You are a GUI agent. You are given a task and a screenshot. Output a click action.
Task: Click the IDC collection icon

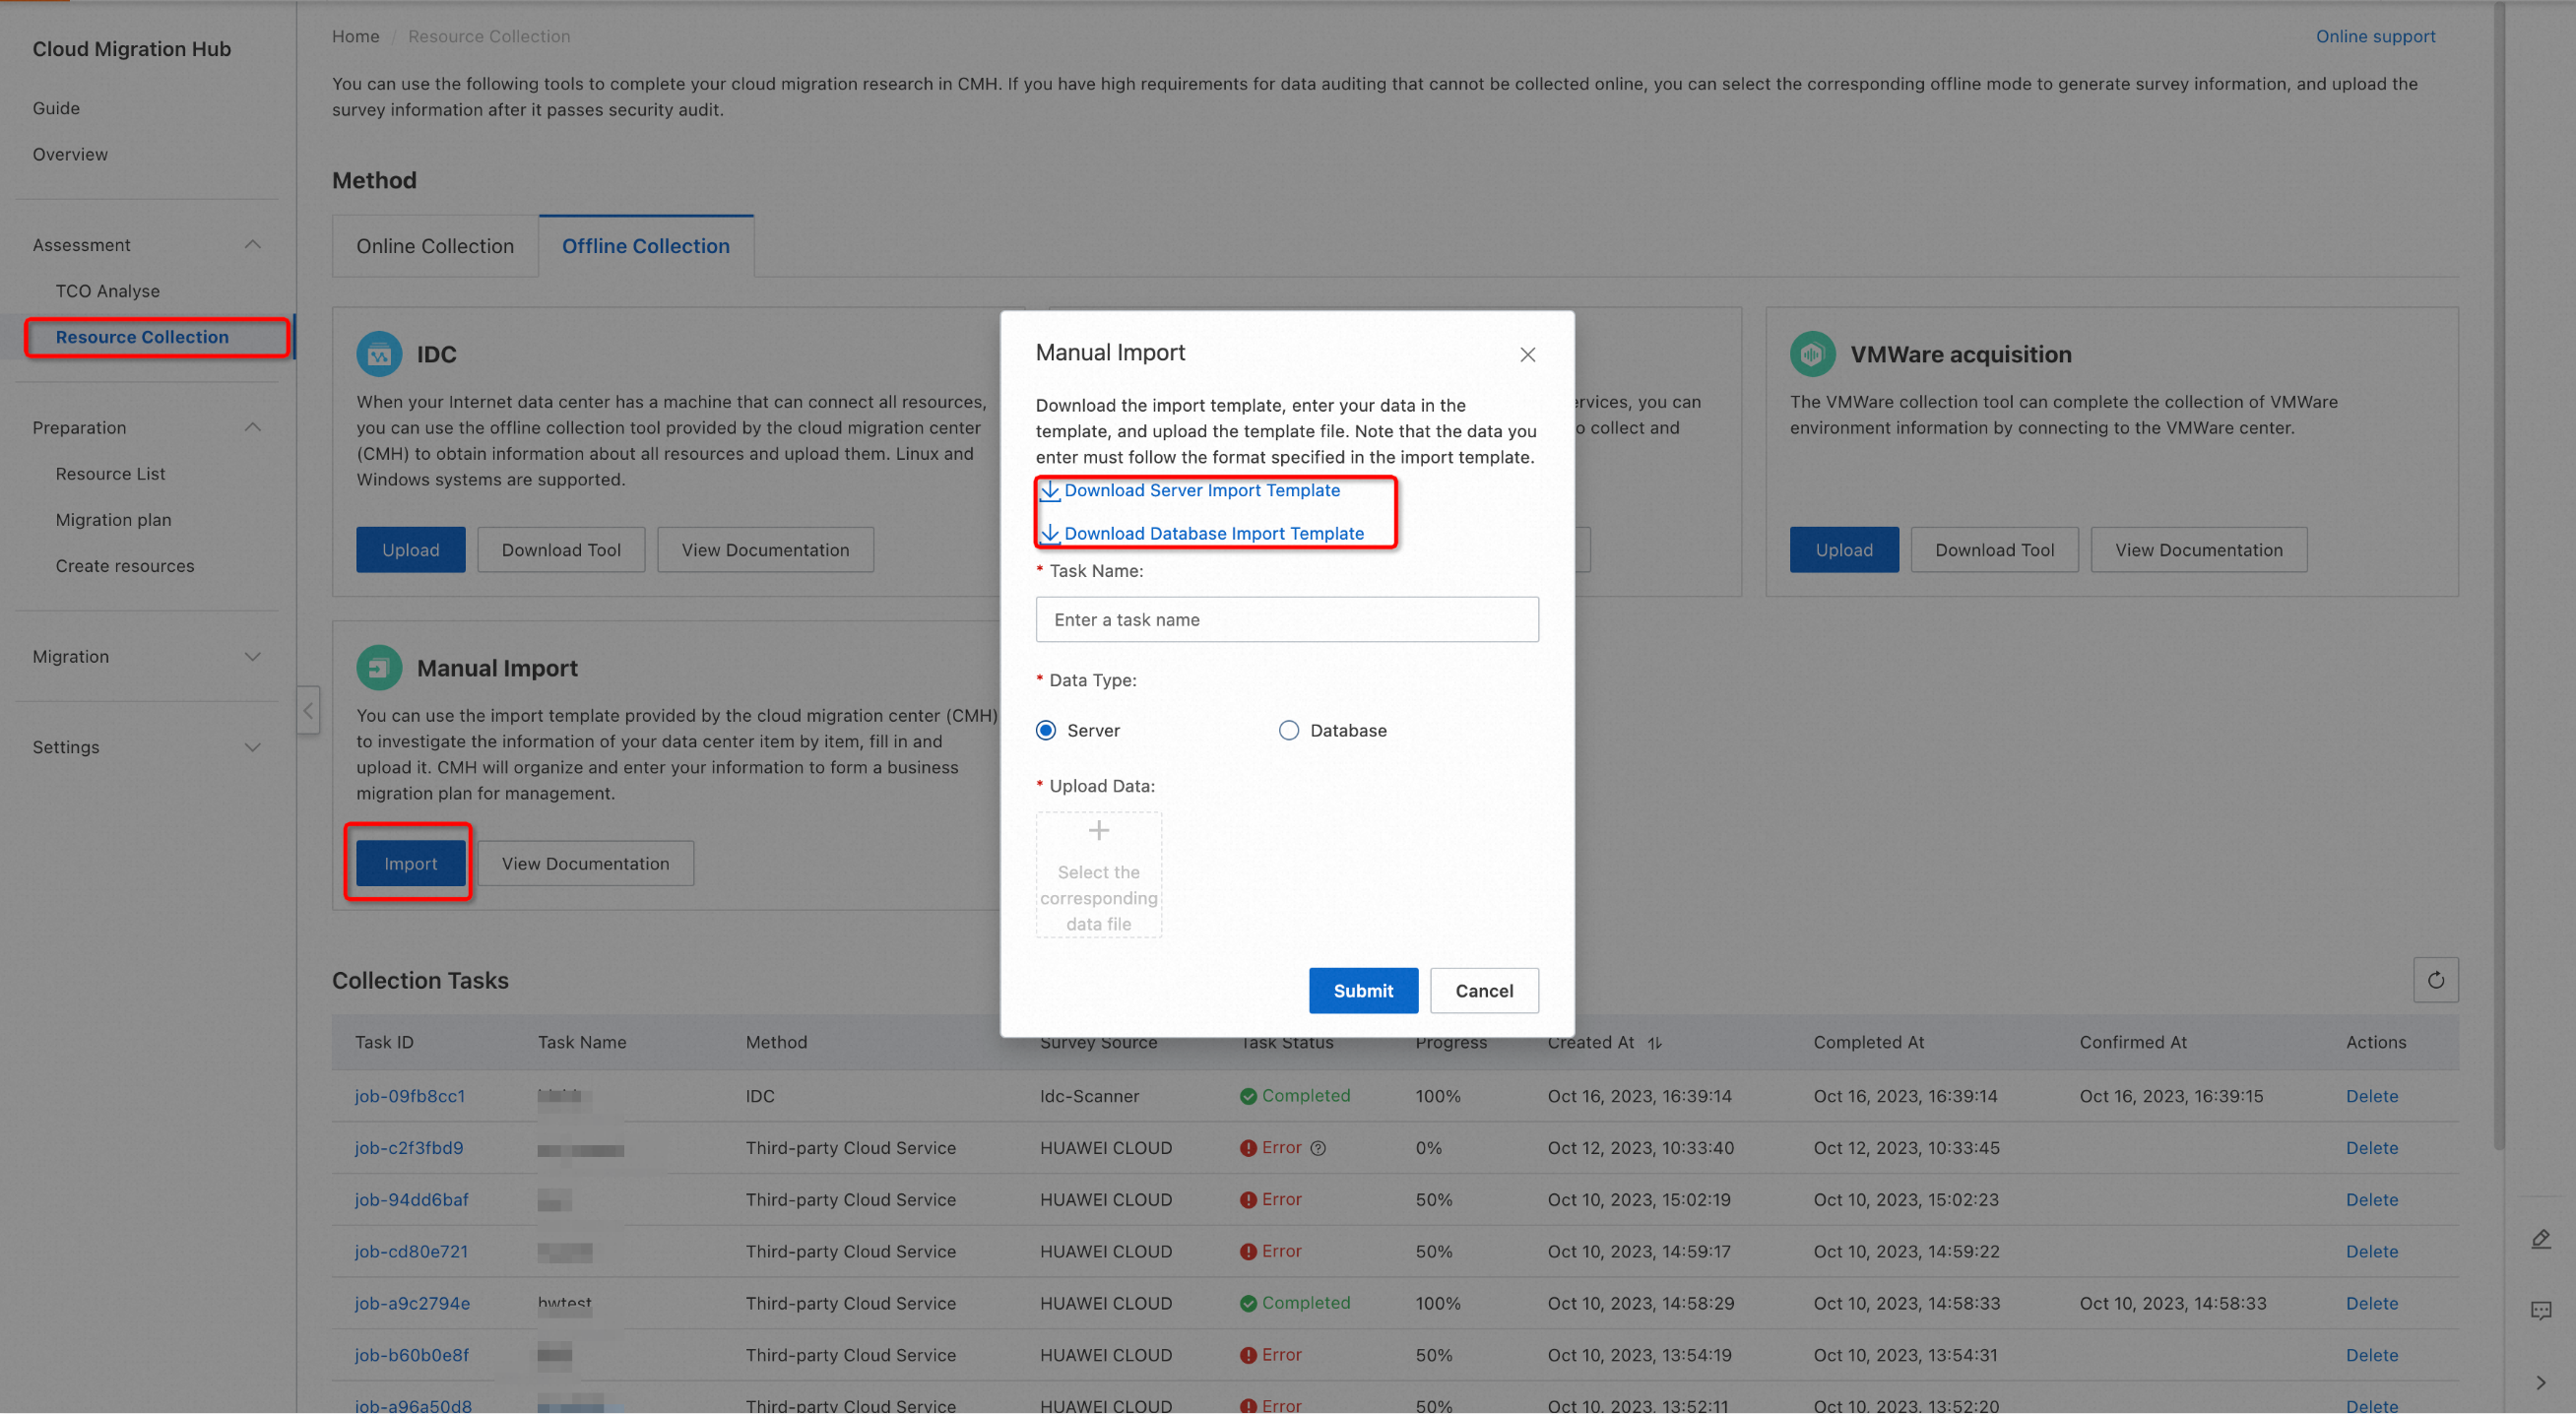379,354
